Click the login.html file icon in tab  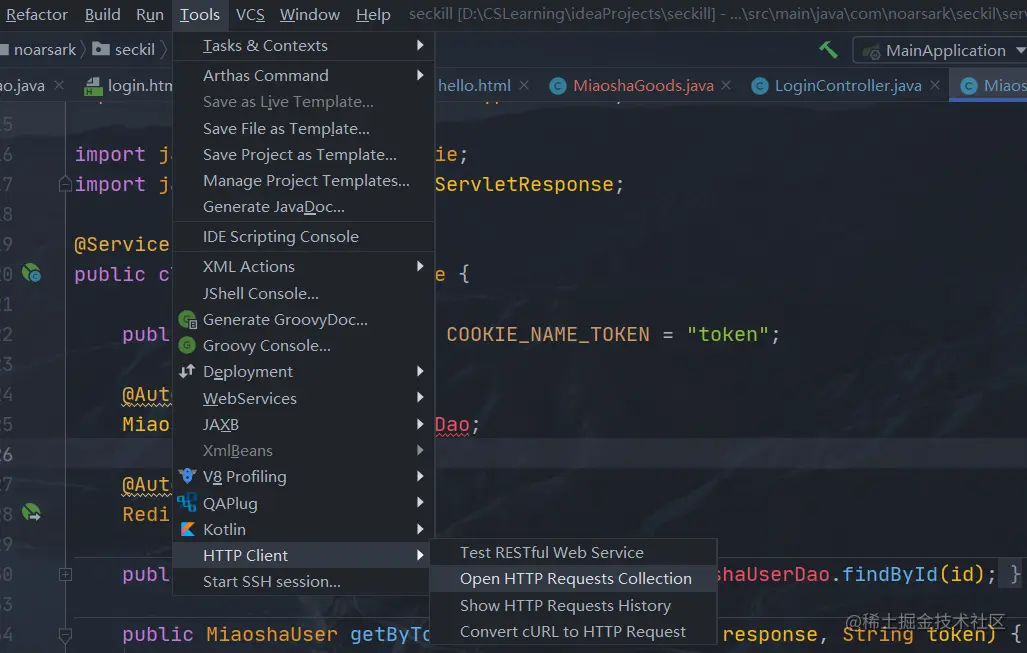coord(94,86)
